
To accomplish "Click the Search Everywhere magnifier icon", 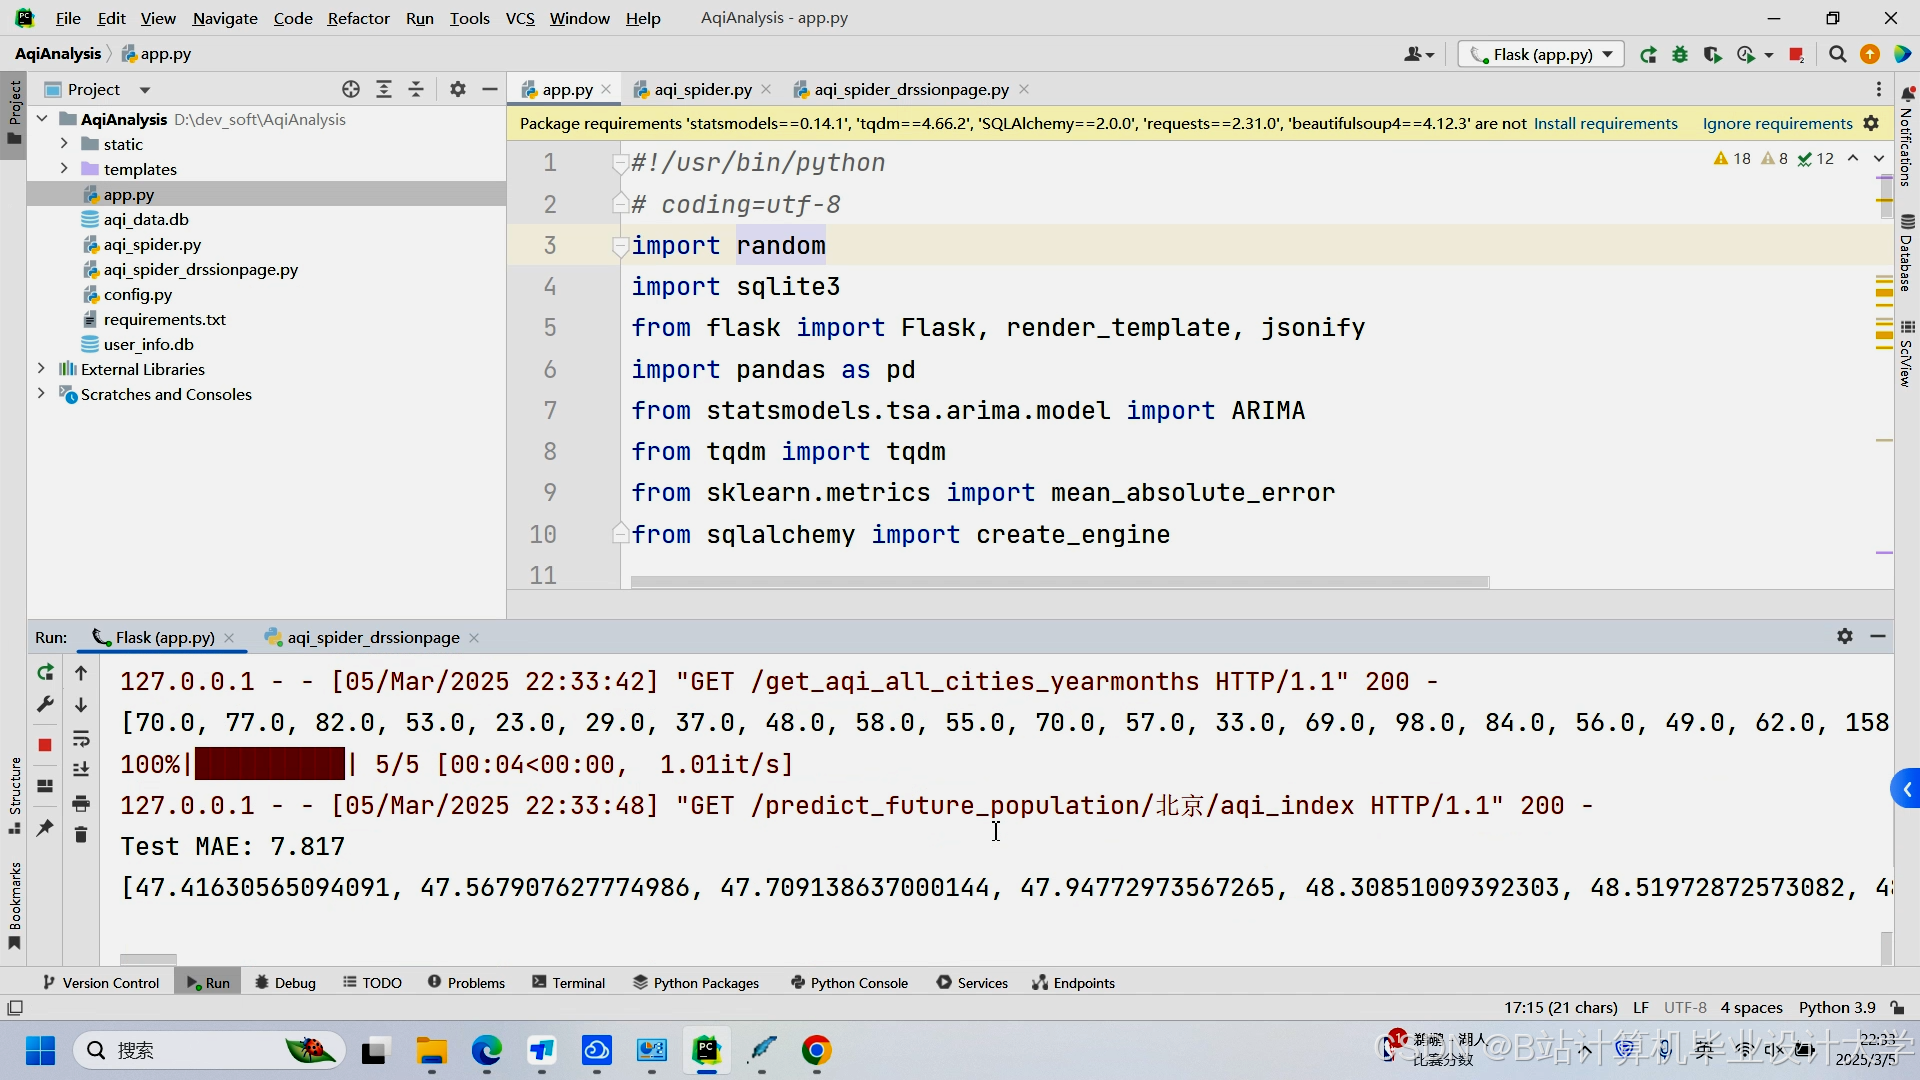I will [1837, 55].
